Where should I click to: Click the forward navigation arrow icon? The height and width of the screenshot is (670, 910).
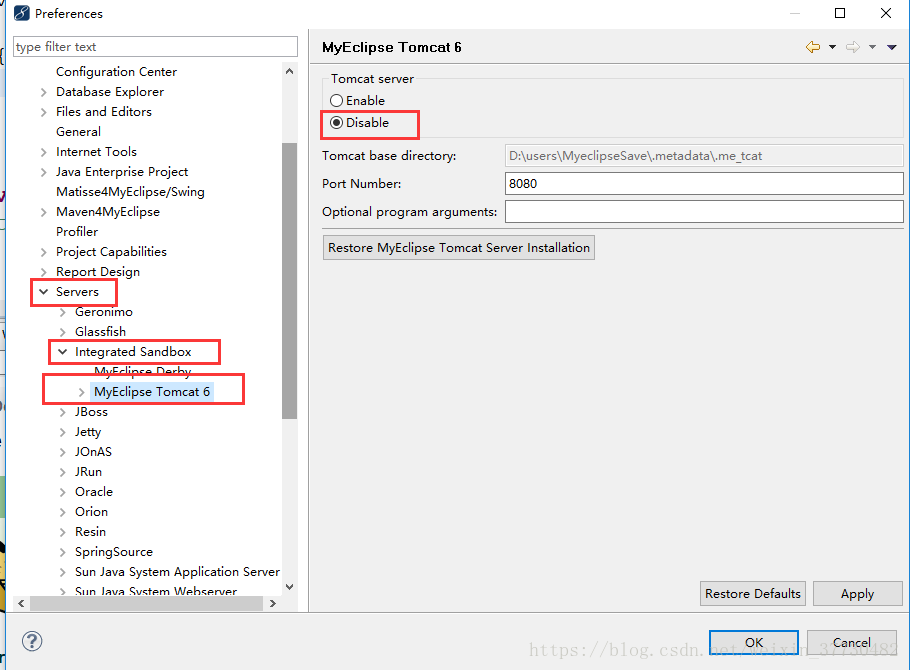click(x=853, y=47)
